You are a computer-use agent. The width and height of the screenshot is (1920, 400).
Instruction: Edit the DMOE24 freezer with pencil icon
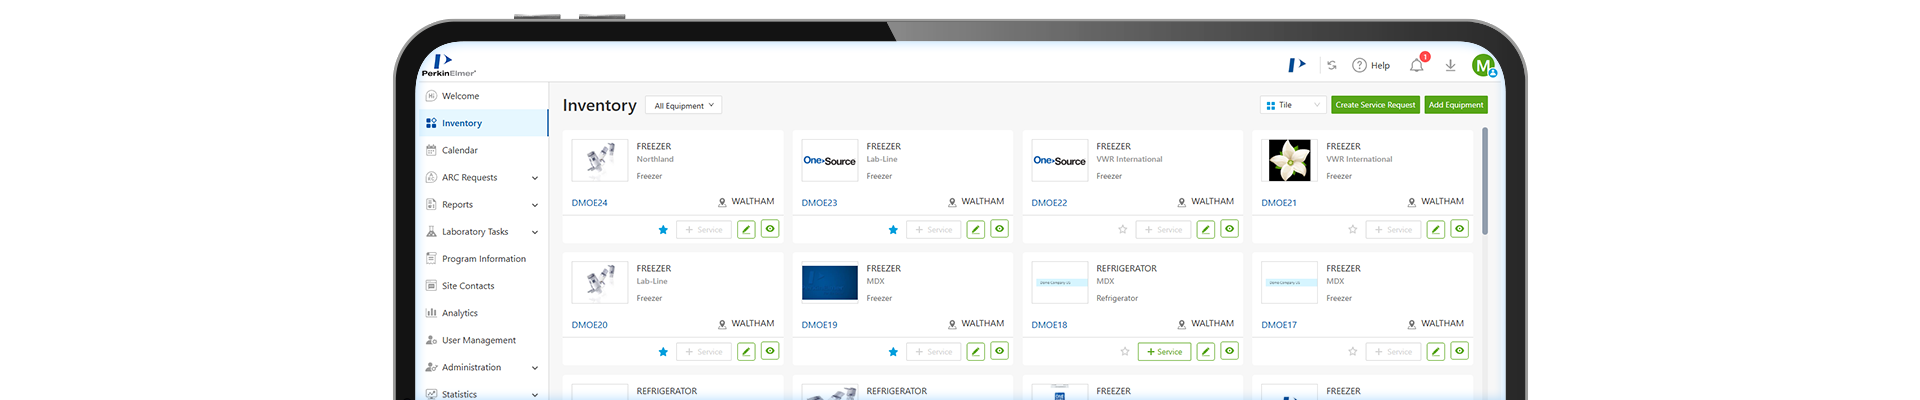coord(746,229)
